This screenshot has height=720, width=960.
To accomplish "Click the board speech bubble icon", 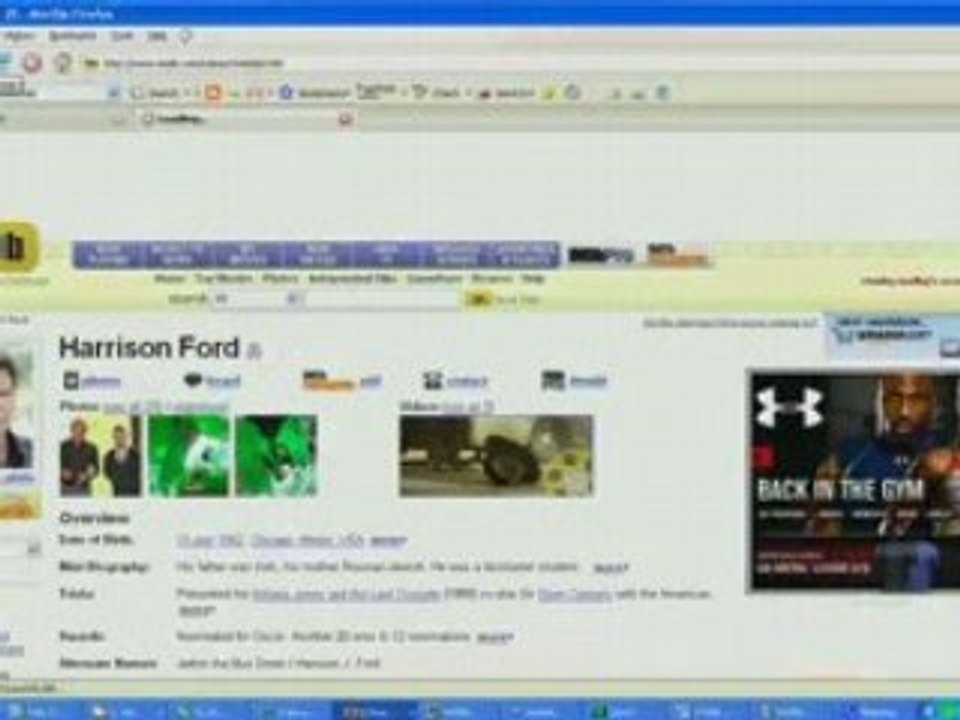I will click(x=193, y=381).
